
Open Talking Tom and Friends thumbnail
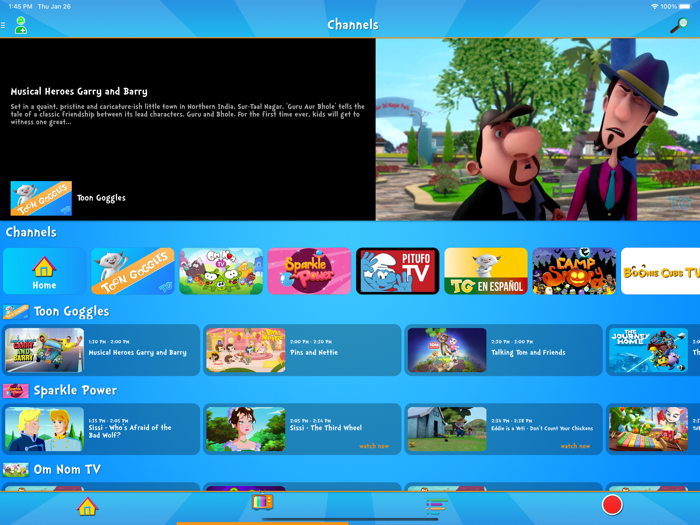tap(447, 350)
